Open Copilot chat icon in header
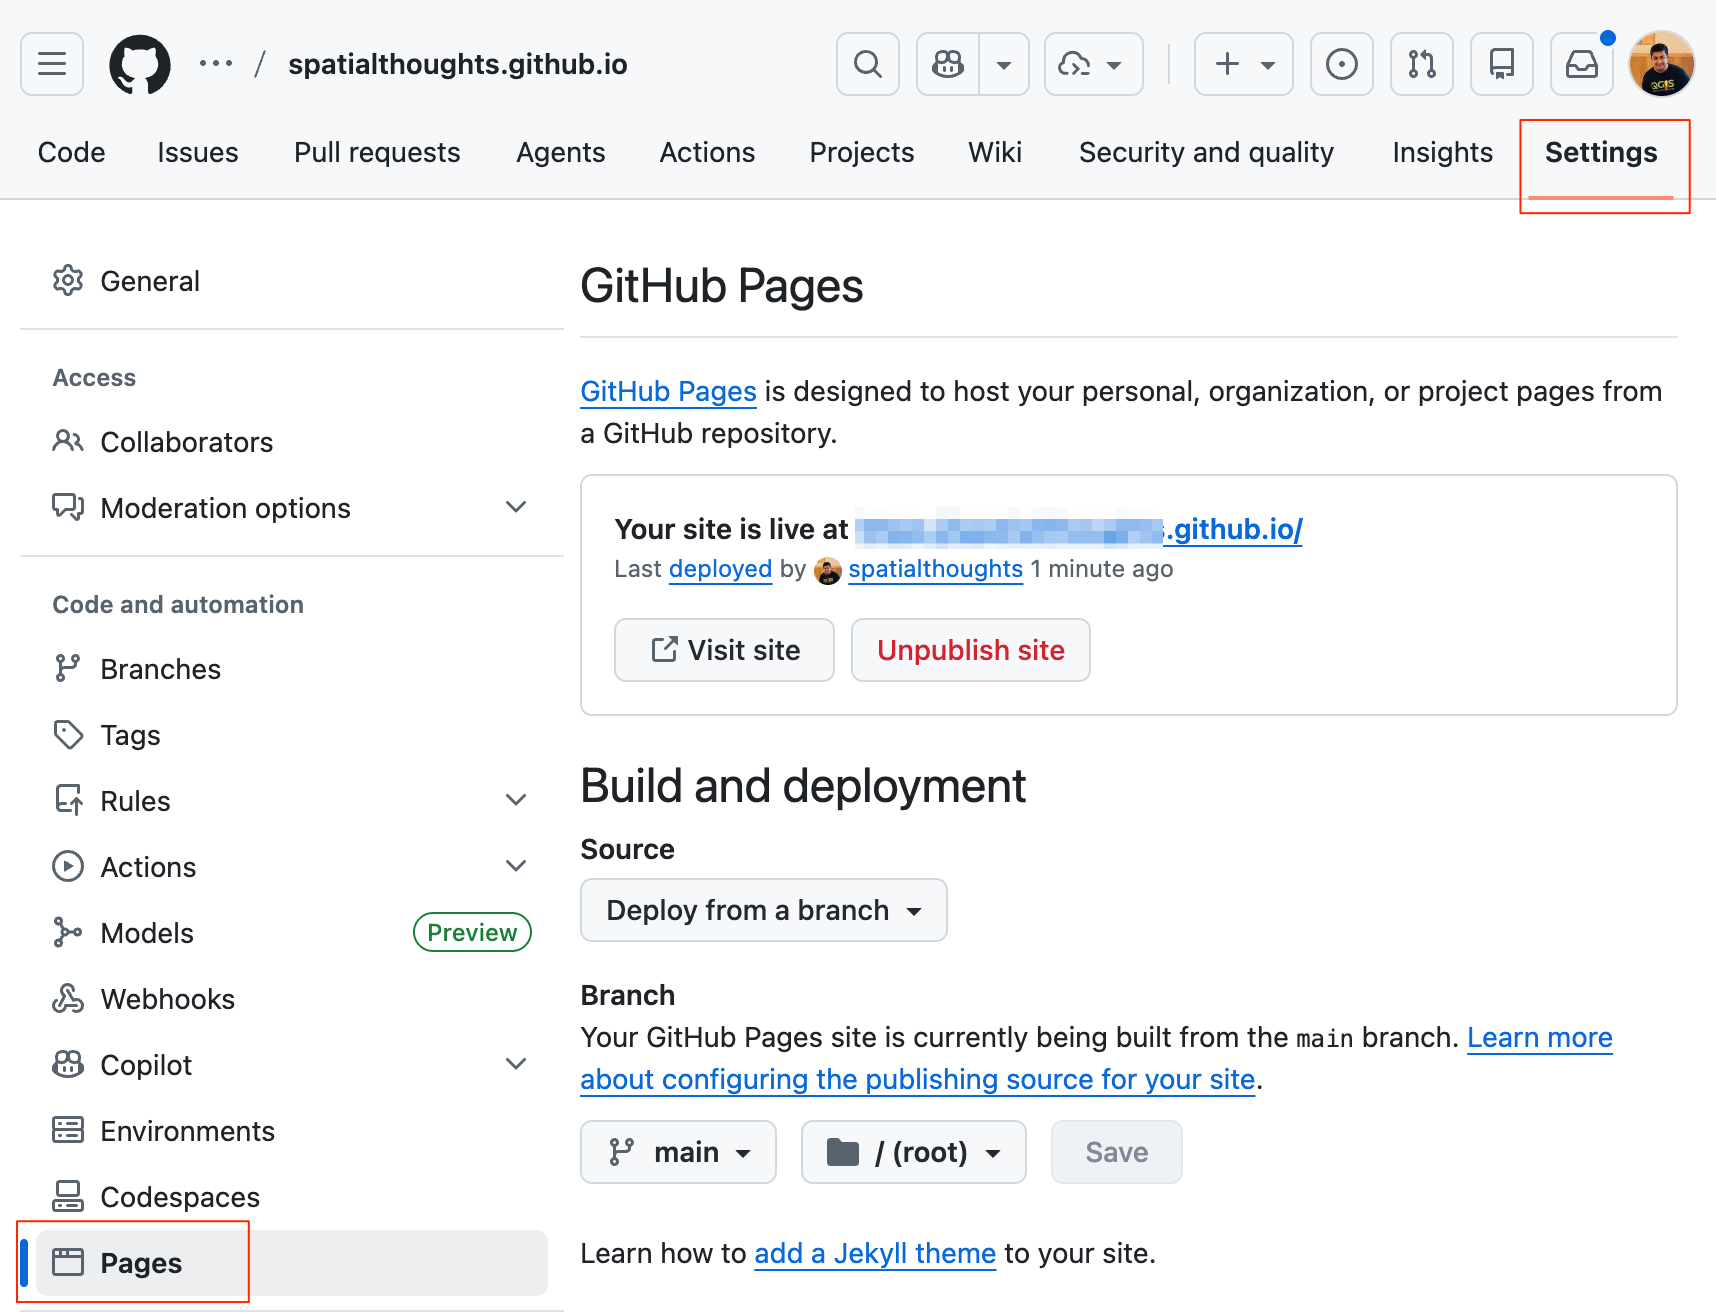This screenshot has height=1316, width=1716. coord(948,64)
